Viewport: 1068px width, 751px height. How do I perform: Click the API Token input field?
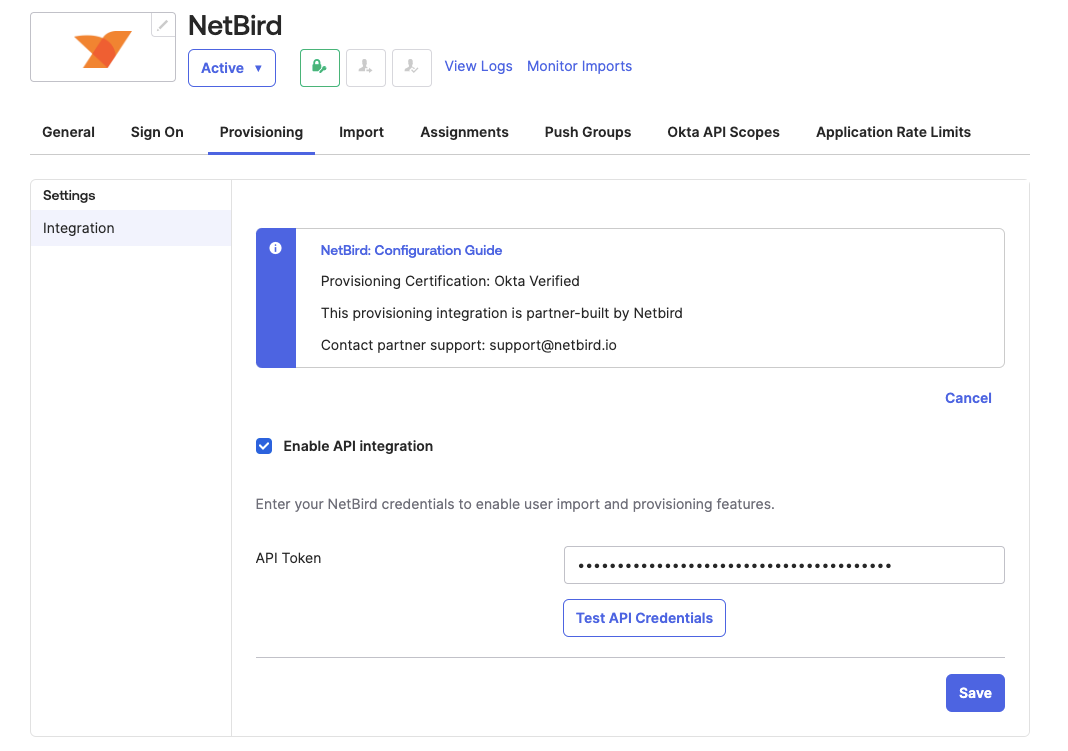pyautogui.click(x=784, y=565)
